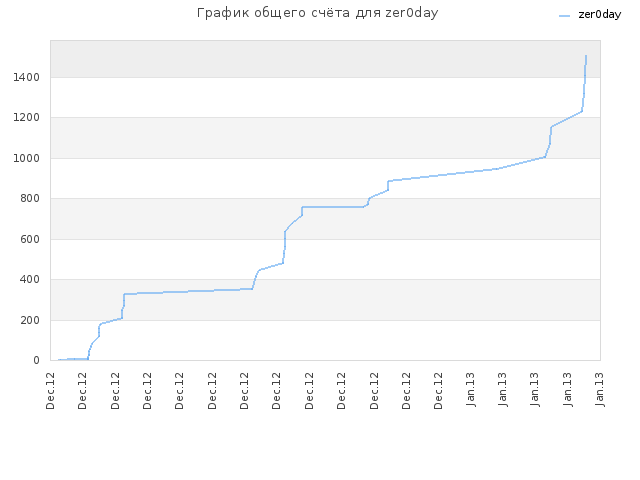Image resolution: width=640 pixels, height=480 pixels.
Task: Click the line's peak point above 1400
Action: pos(586,56)
